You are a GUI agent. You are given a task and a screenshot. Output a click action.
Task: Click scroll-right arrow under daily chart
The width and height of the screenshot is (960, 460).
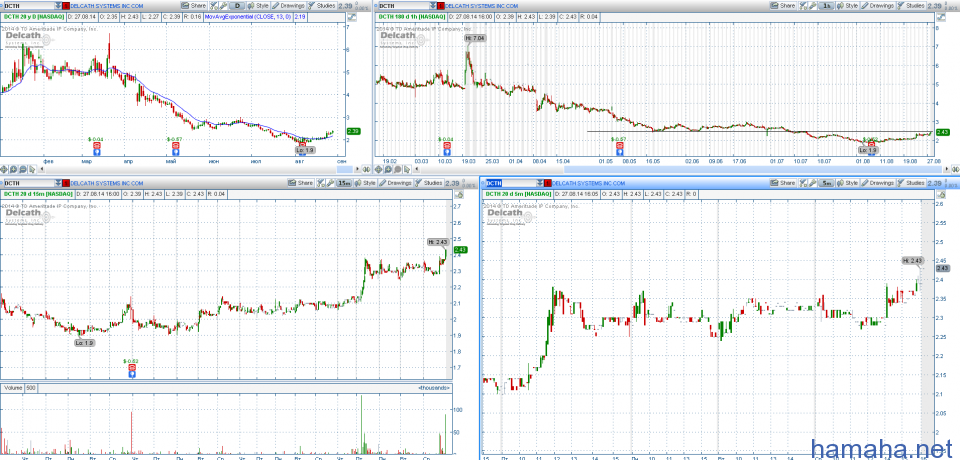[x=357, y=170]
